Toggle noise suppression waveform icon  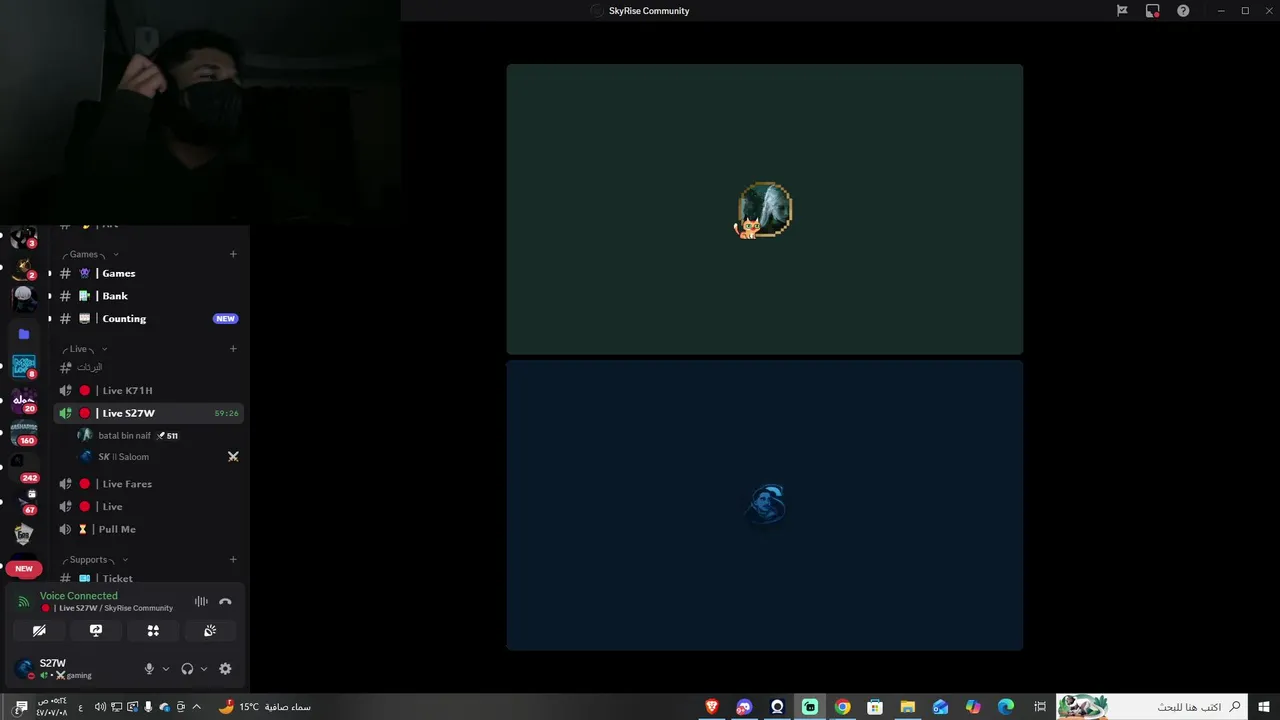[x=201, y=602]
